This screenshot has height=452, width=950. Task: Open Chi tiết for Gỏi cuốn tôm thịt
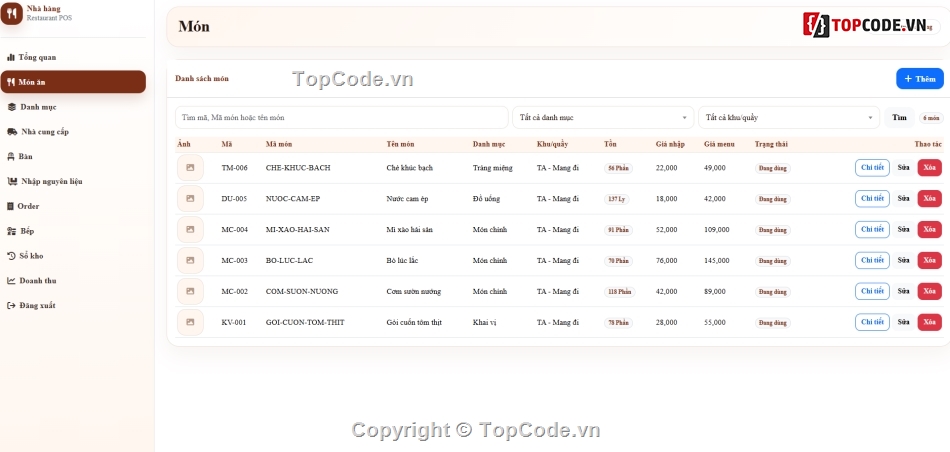click(872, 322)
